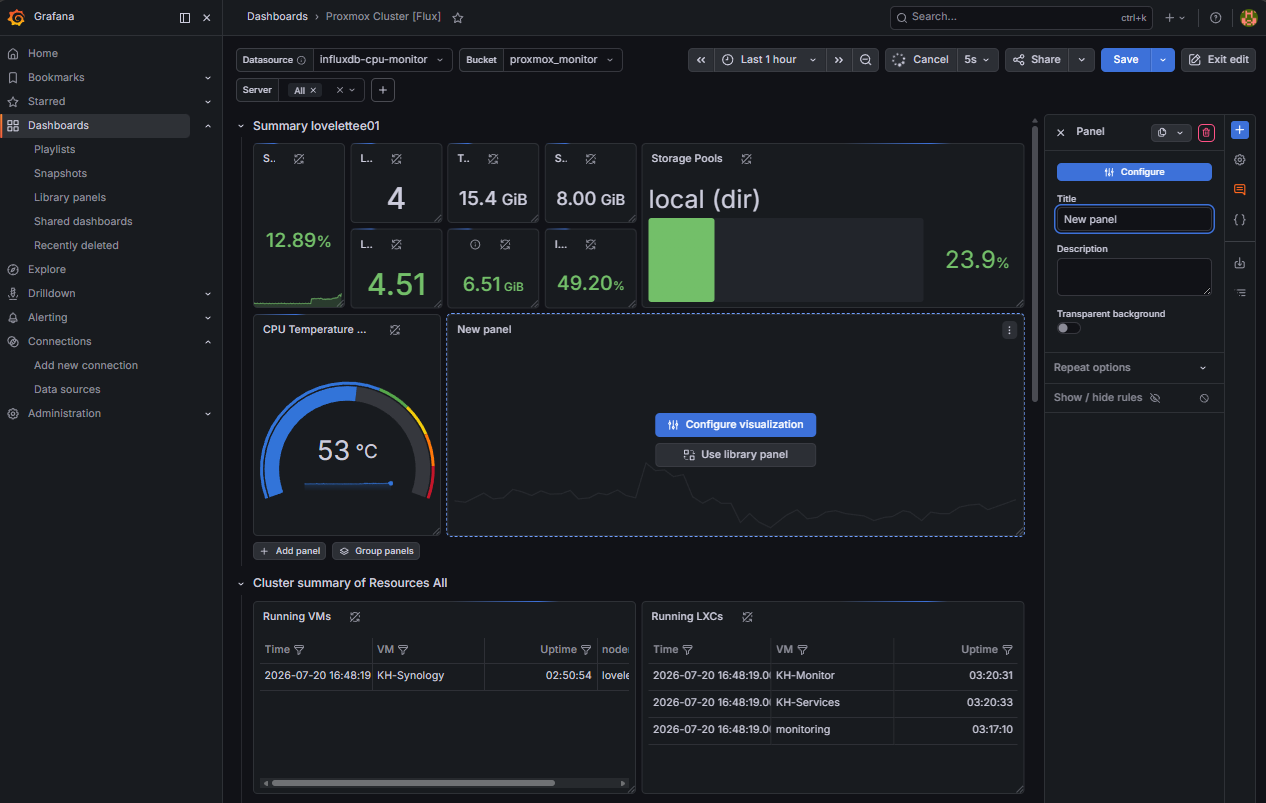Open the influxdb-cpu-monitor datasource dropdown

click(x=382, y=60)
